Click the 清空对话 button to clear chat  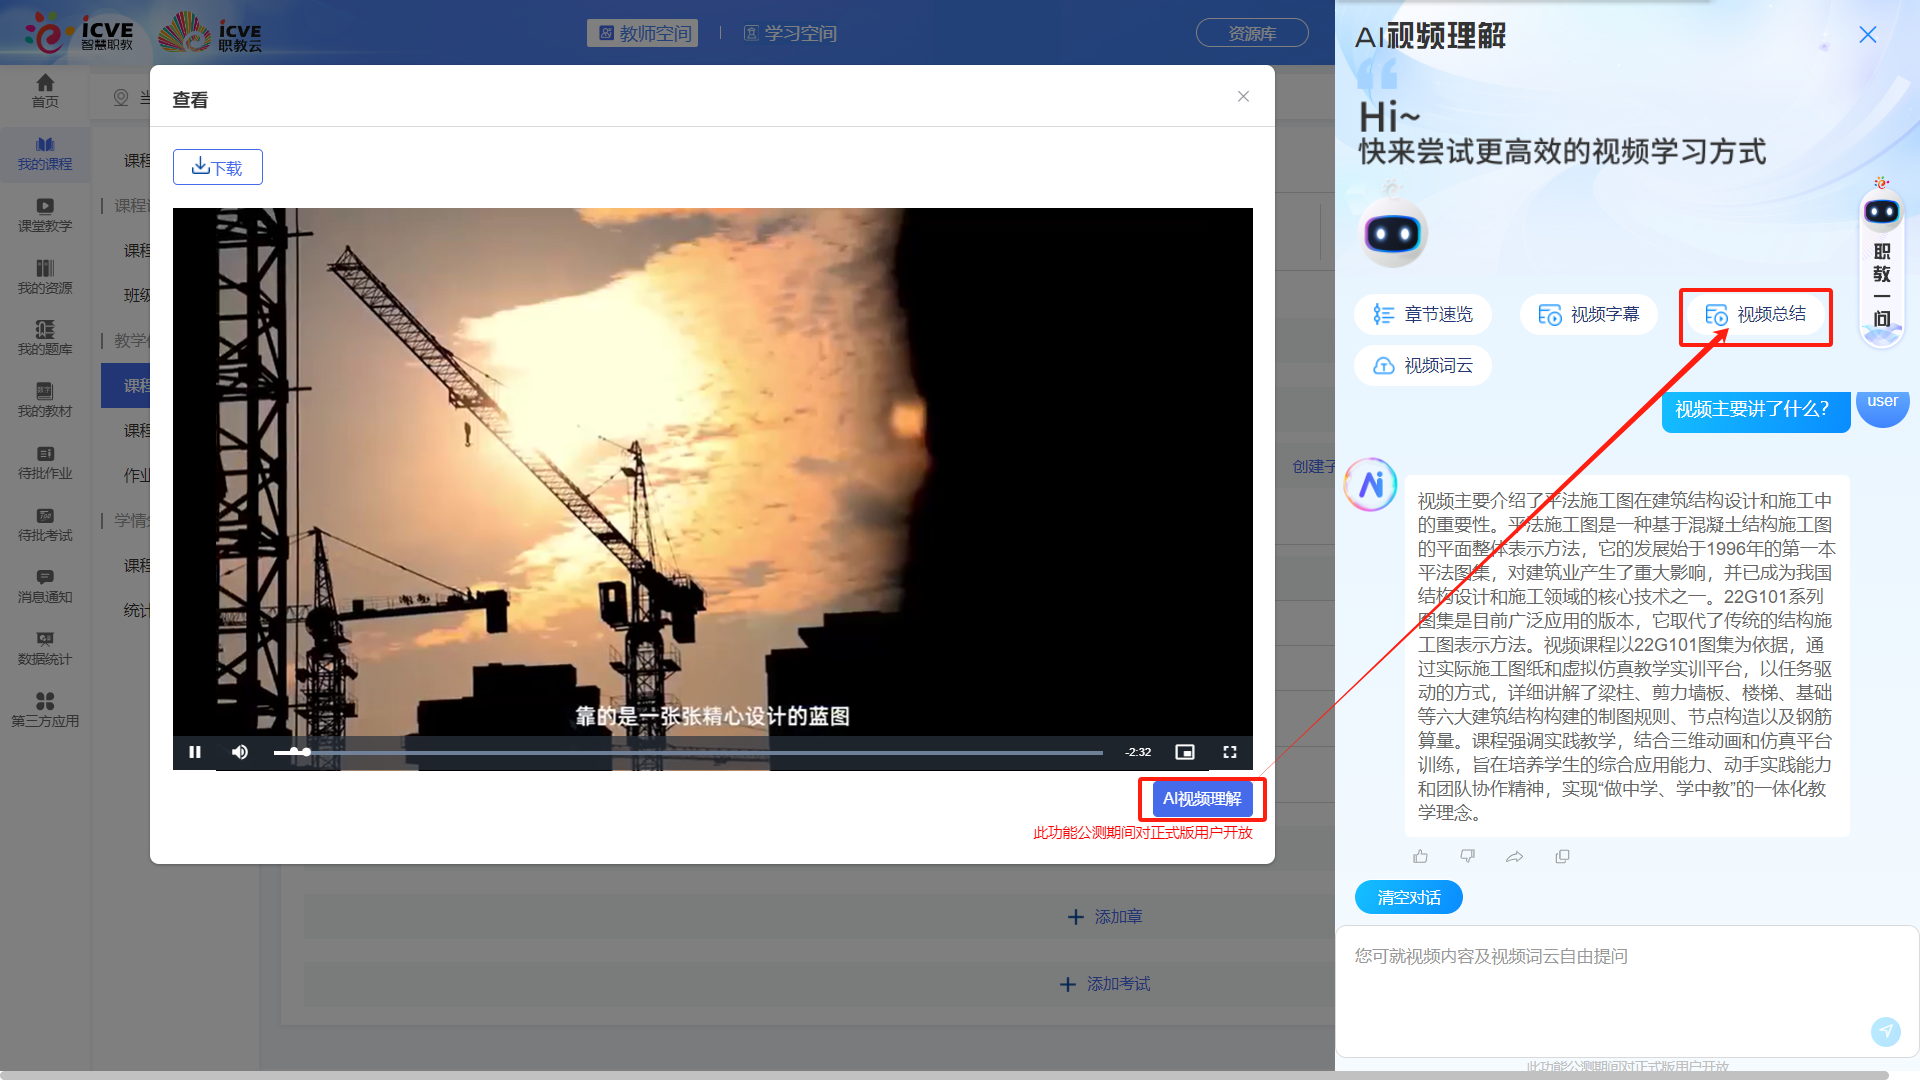(x=1408, y=897)
